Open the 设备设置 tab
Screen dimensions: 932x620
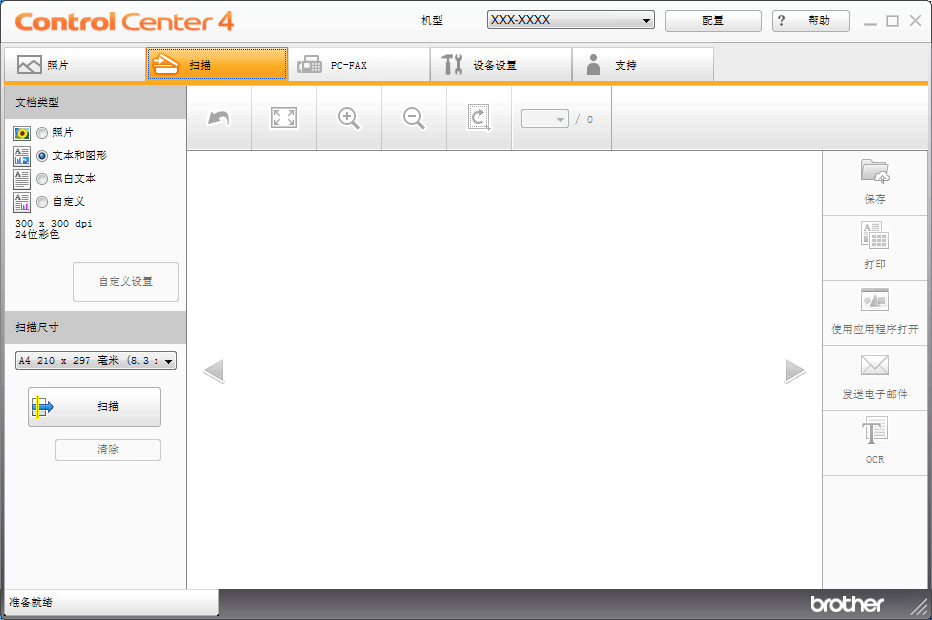point(501,65)
